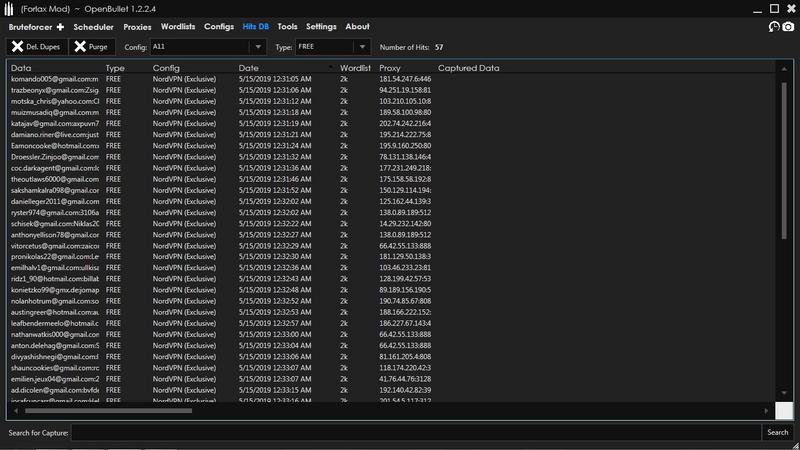Viewport: 800px width, 450px height.
Task: Expand the Config filter dropdown arrow
Action: [x=258, y=47]
